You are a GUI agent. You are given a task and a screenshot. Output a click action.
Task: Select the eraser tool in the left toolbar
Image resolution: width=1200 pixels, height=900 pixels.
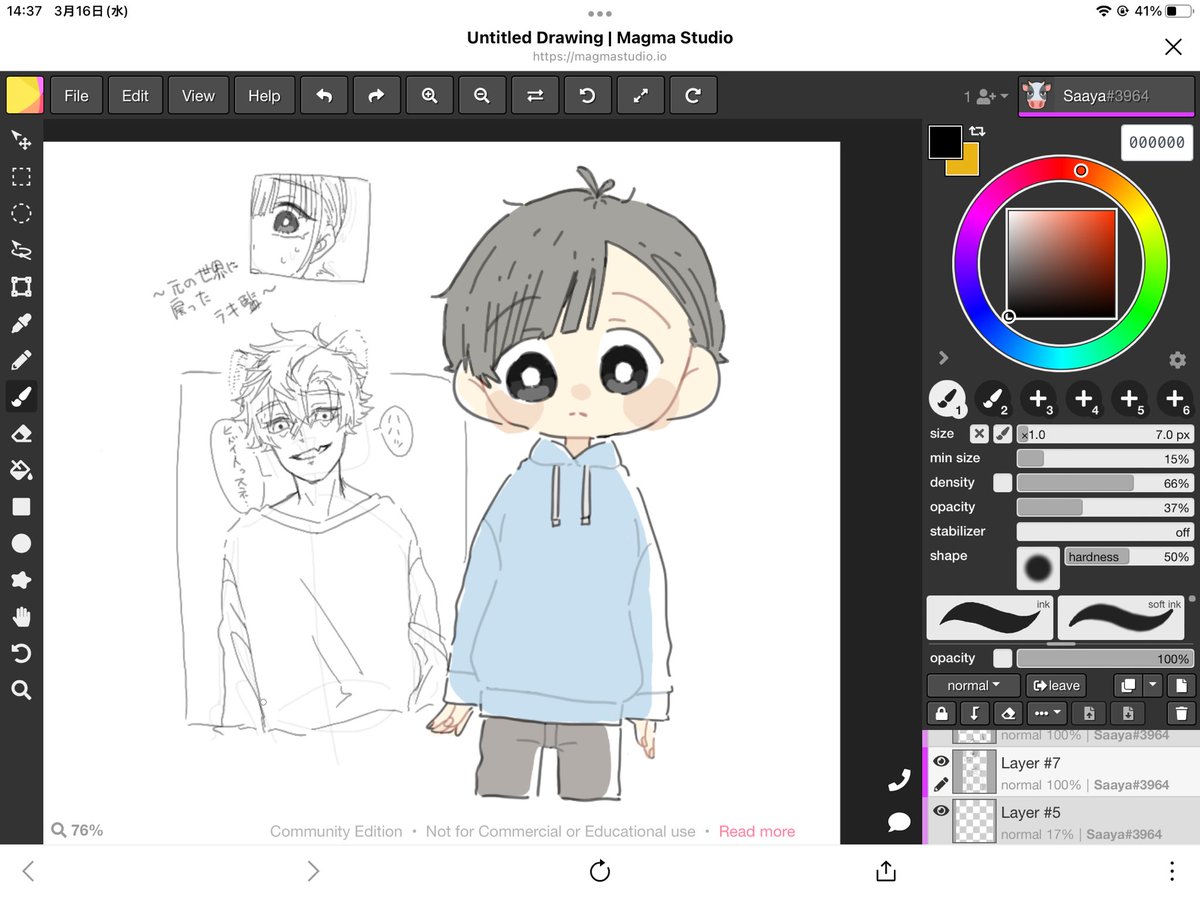pos(21,433)
